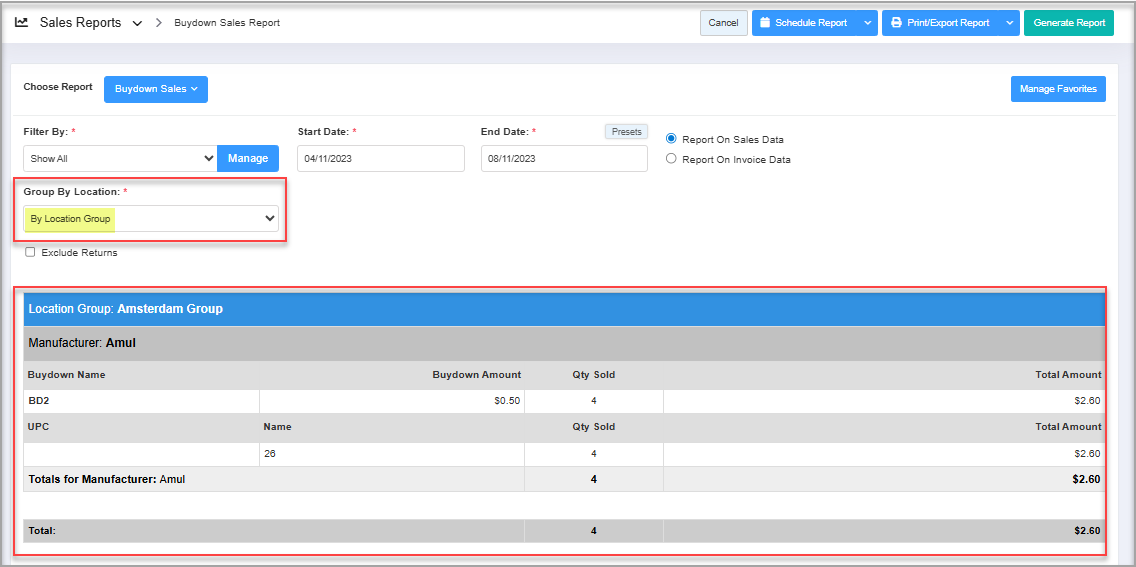Expand the Sales Reports menu chevron
1136x567 pixels.
point(137,23)
